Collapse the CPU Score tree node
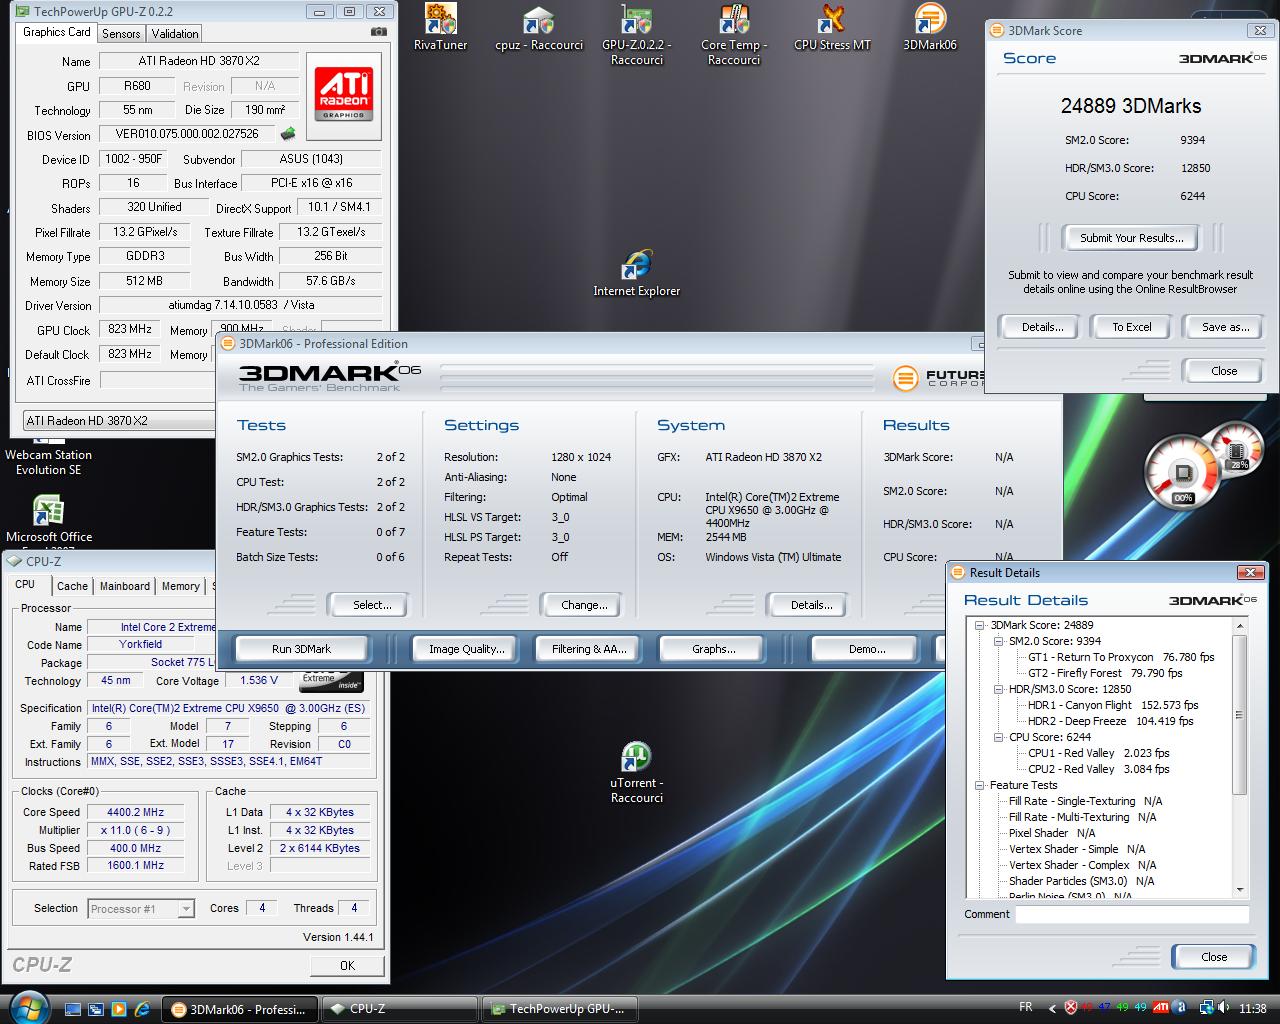The width and height of the screenshot is (1280, 1024). pyautogui.click(x=1000, y=737)
